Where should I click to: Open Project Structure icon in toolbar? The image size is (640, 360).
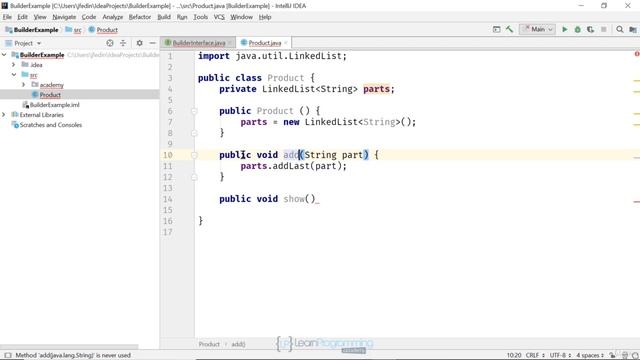click(x=633, y=29)
